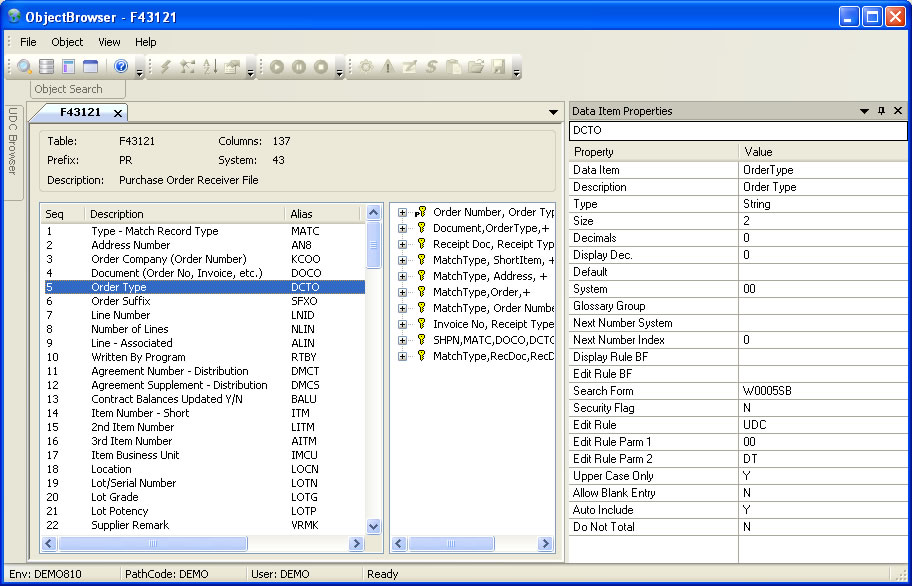Viewport: 912px width, 586px height.
Task: Click the Save floppy disk toolbar icon
Action: point(498,67)
